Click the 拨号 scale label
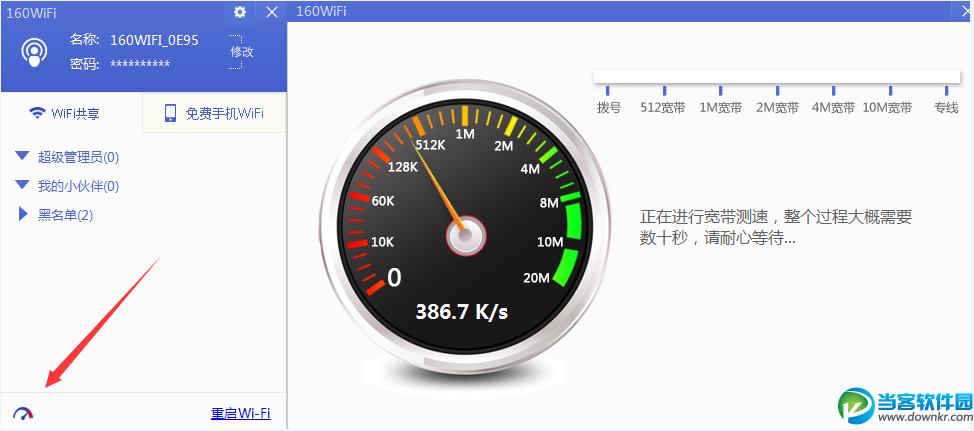The height and width of the screenshot is (431, 974). (609, 108)
